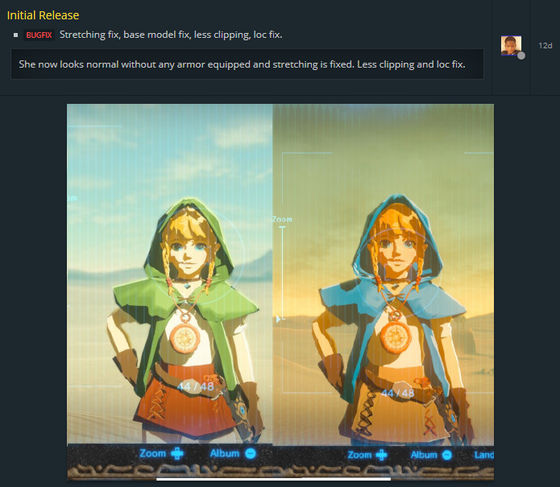
Task: Click the right Zoom label
Action: click(359, 455)
